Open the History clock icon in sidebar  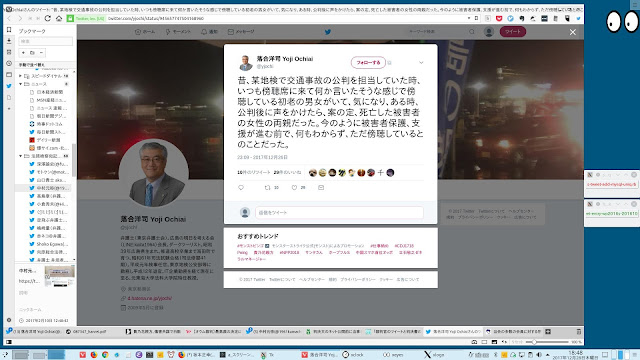[9, 64]
